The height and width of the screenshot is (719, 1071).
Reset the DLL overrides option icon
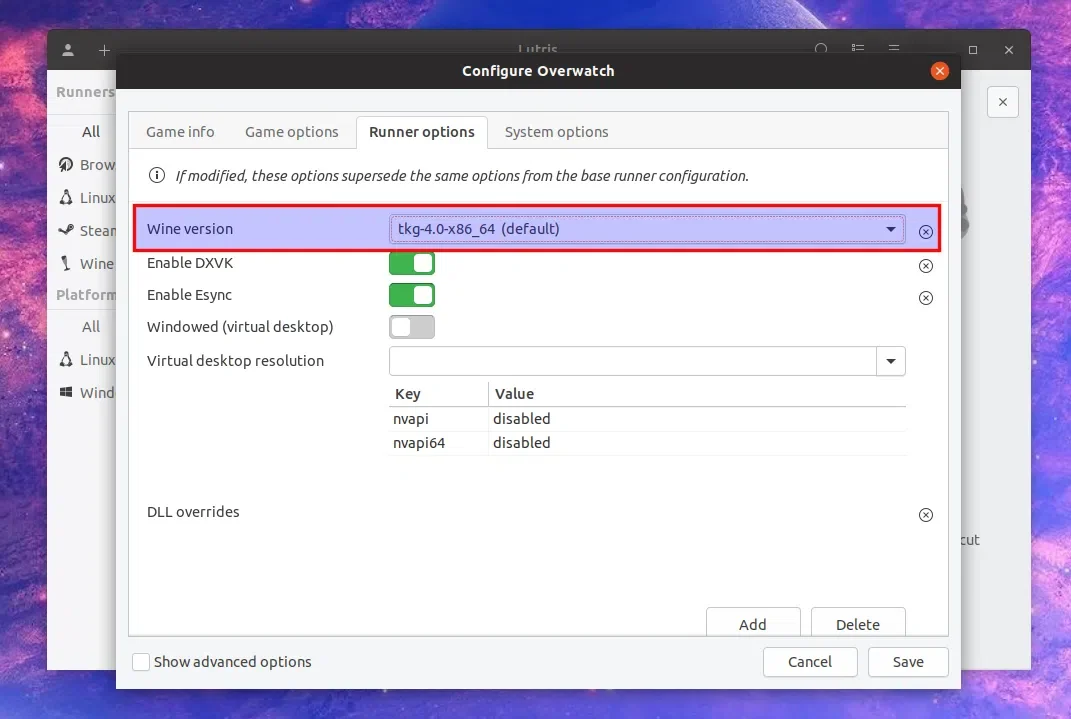(926, 515)
